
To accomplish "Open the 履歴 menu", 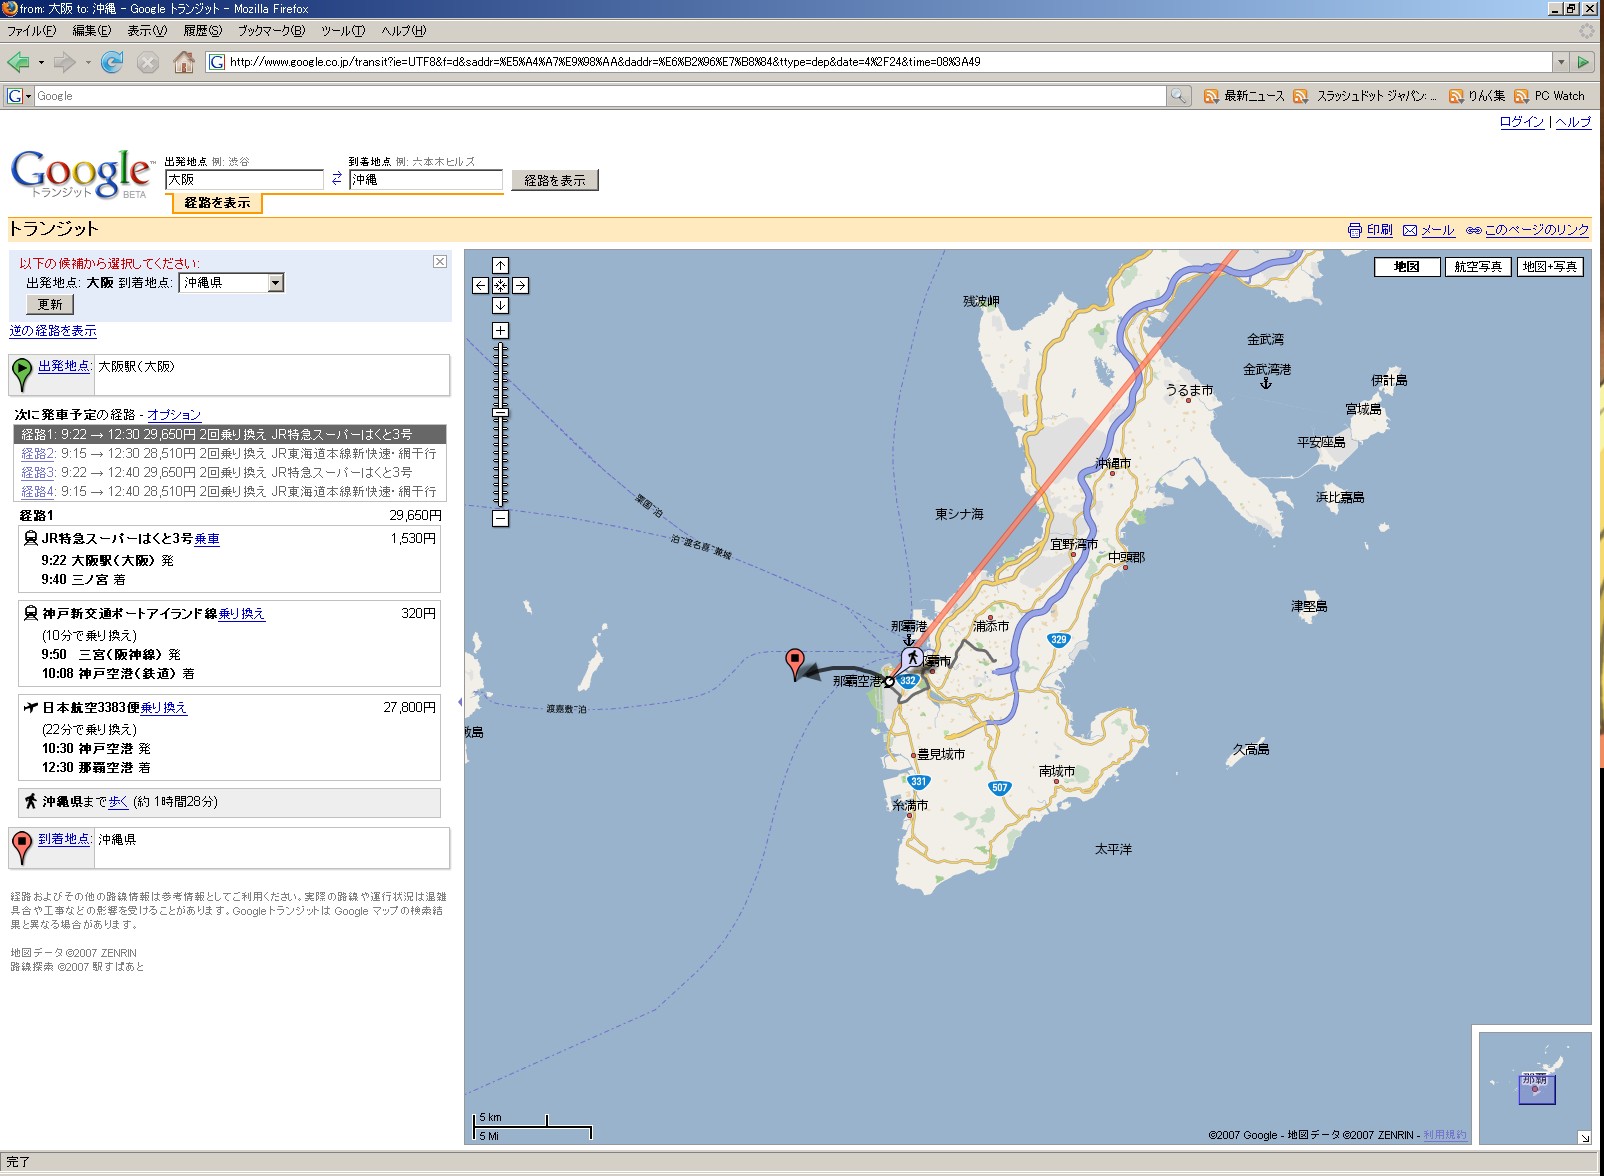I will [x=202, y=31].
